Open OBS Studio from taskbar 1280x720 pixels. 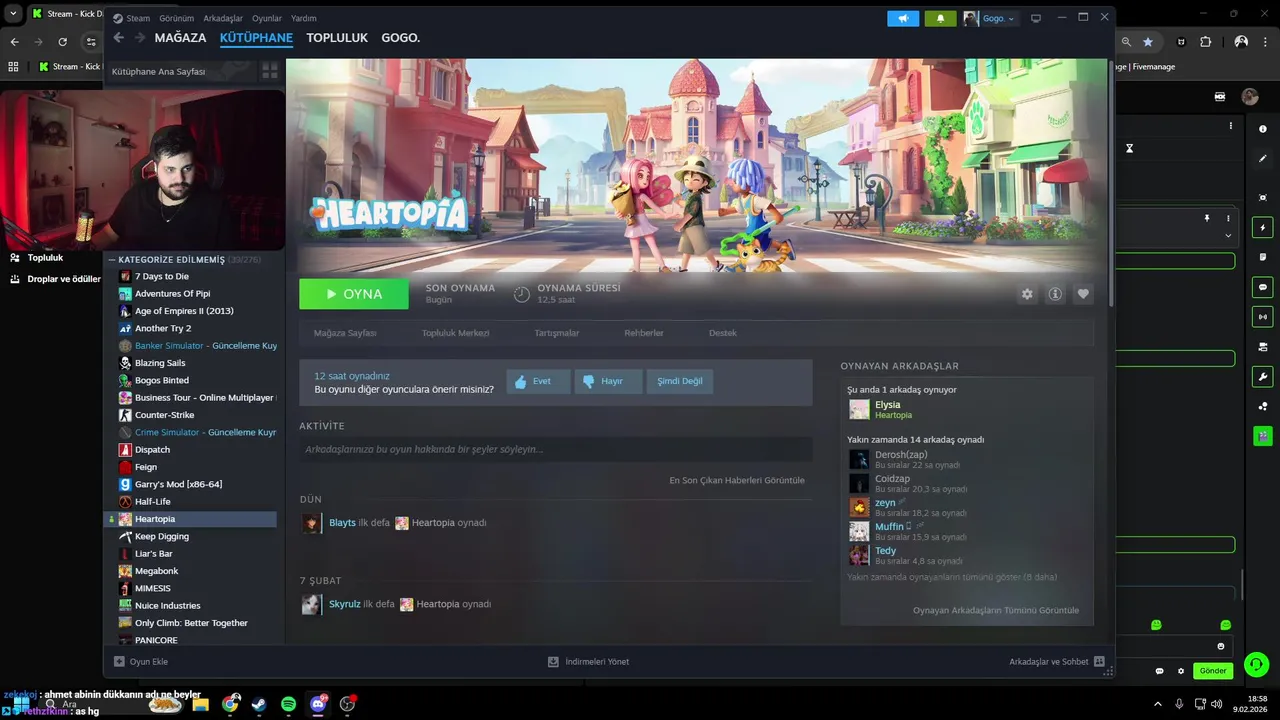[x=347, y=704]
